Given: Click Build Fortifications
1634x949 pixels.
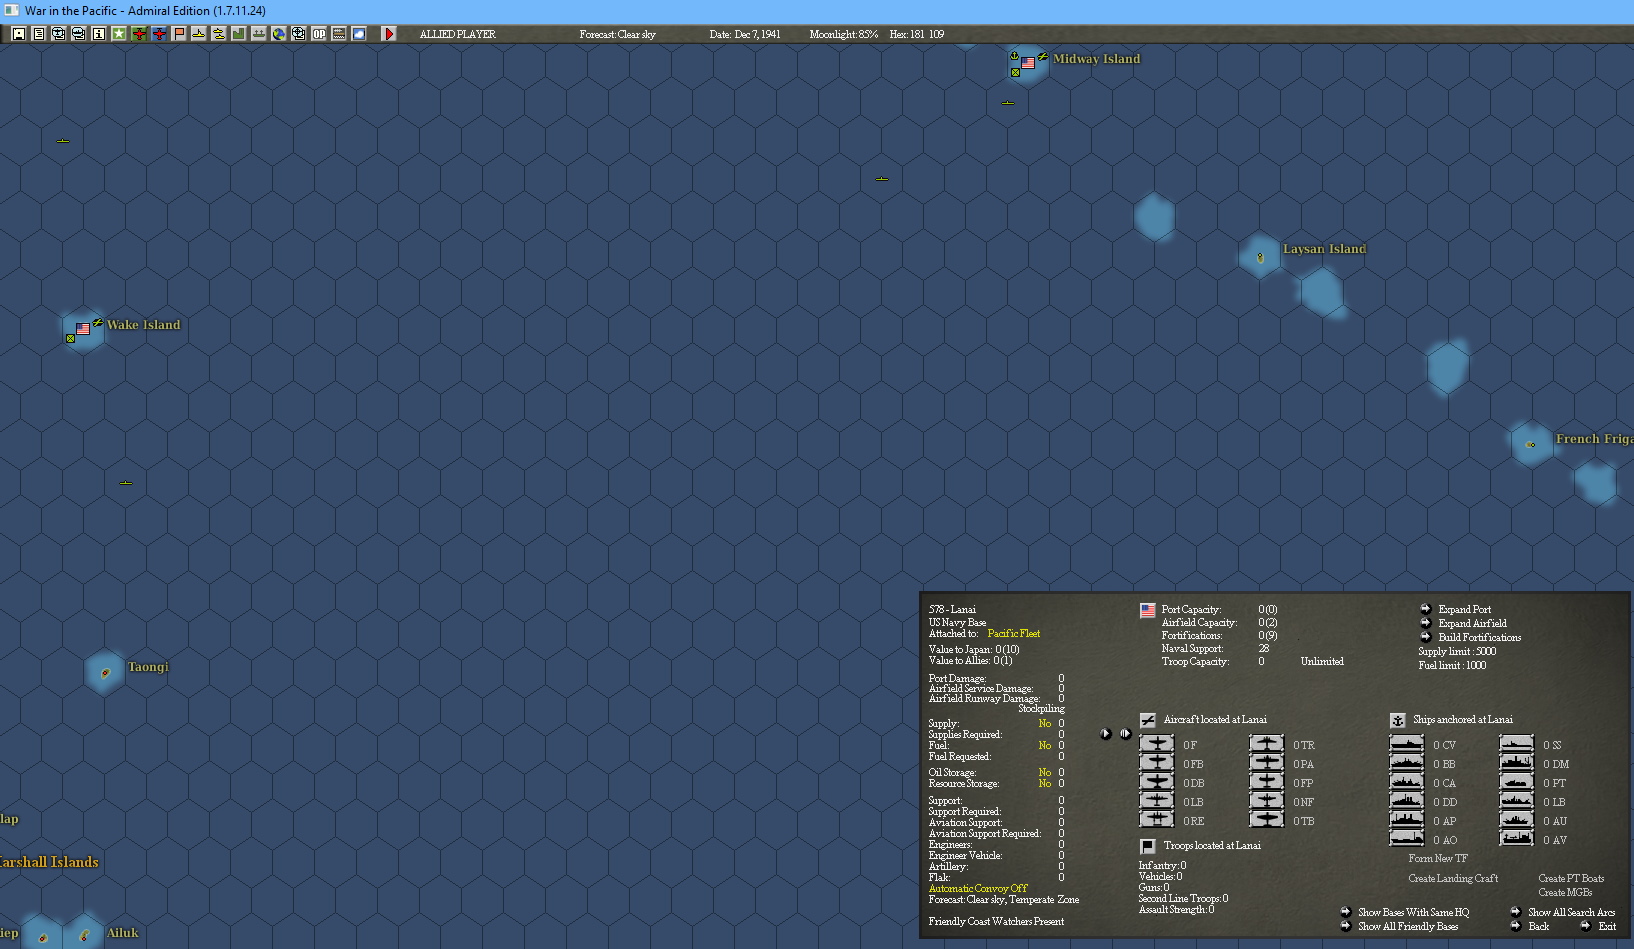Looking at the screenshot, I should click(1479, 637).
